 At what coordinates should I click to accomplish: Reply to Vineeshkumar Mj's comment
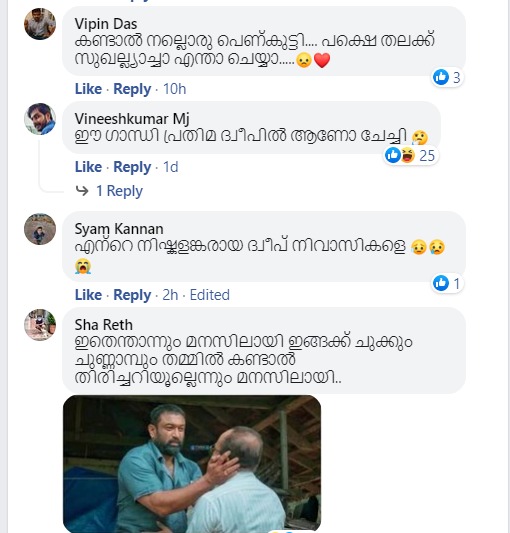[132, 167]
